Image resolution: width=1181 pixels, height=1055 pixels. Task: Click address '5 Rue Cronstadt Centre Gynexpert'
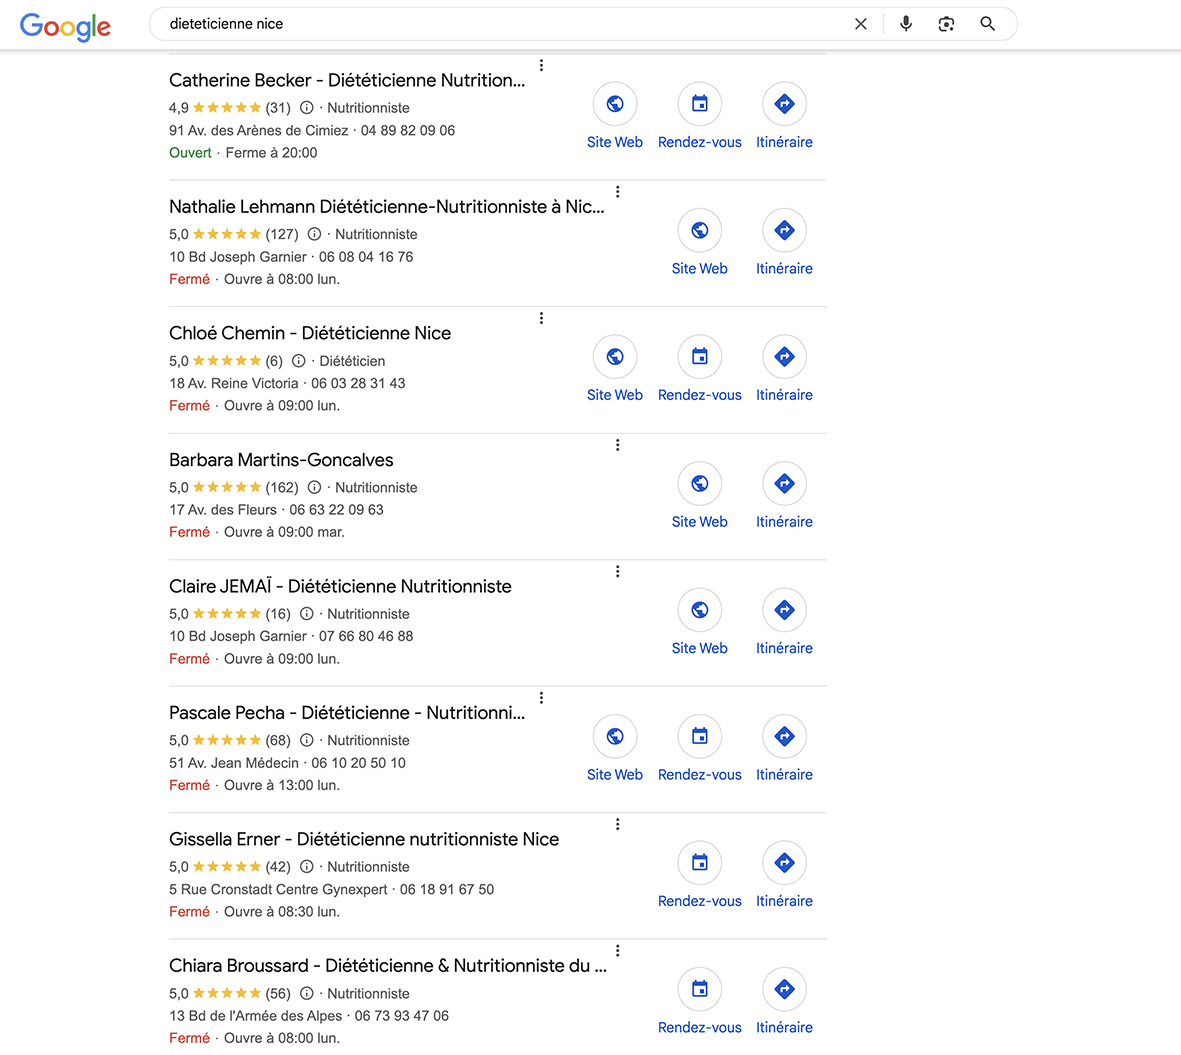[x=278, y=889]
